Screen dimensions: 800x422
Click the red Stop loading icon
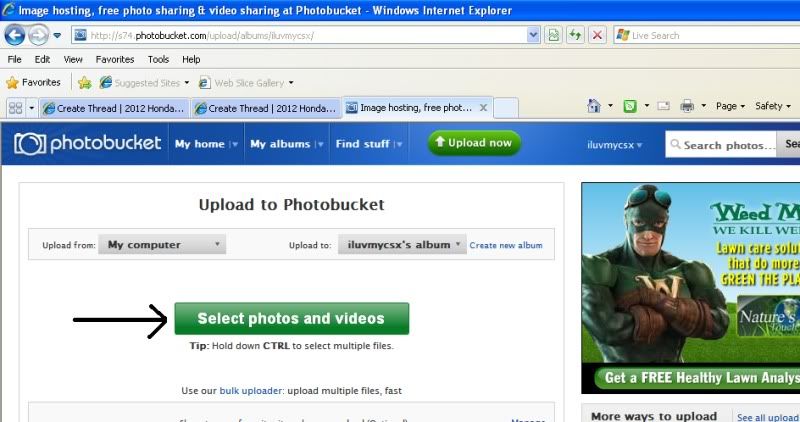597,35
